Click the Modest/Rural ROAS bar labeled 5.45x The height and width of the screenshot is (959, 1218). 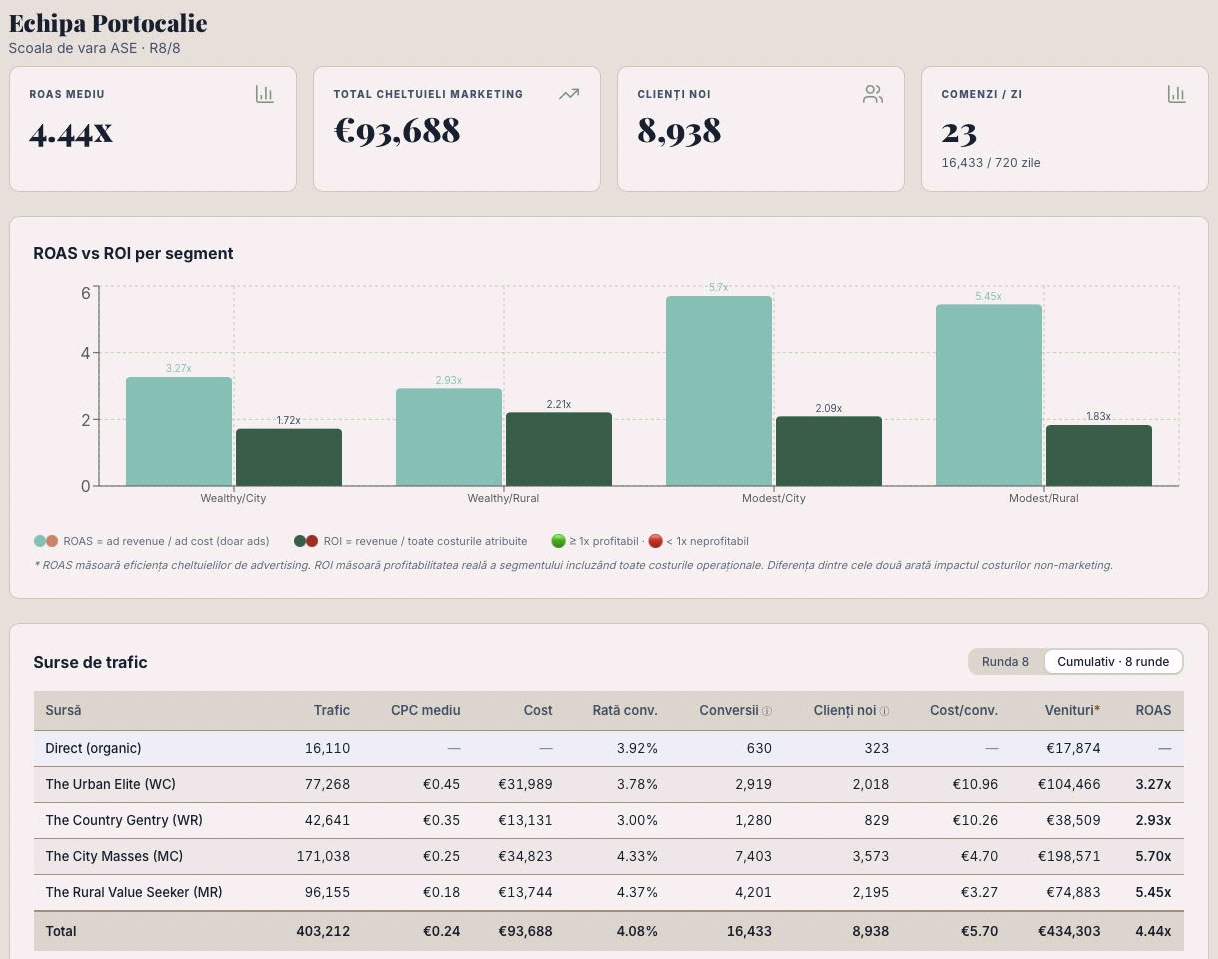click(989, 395)
